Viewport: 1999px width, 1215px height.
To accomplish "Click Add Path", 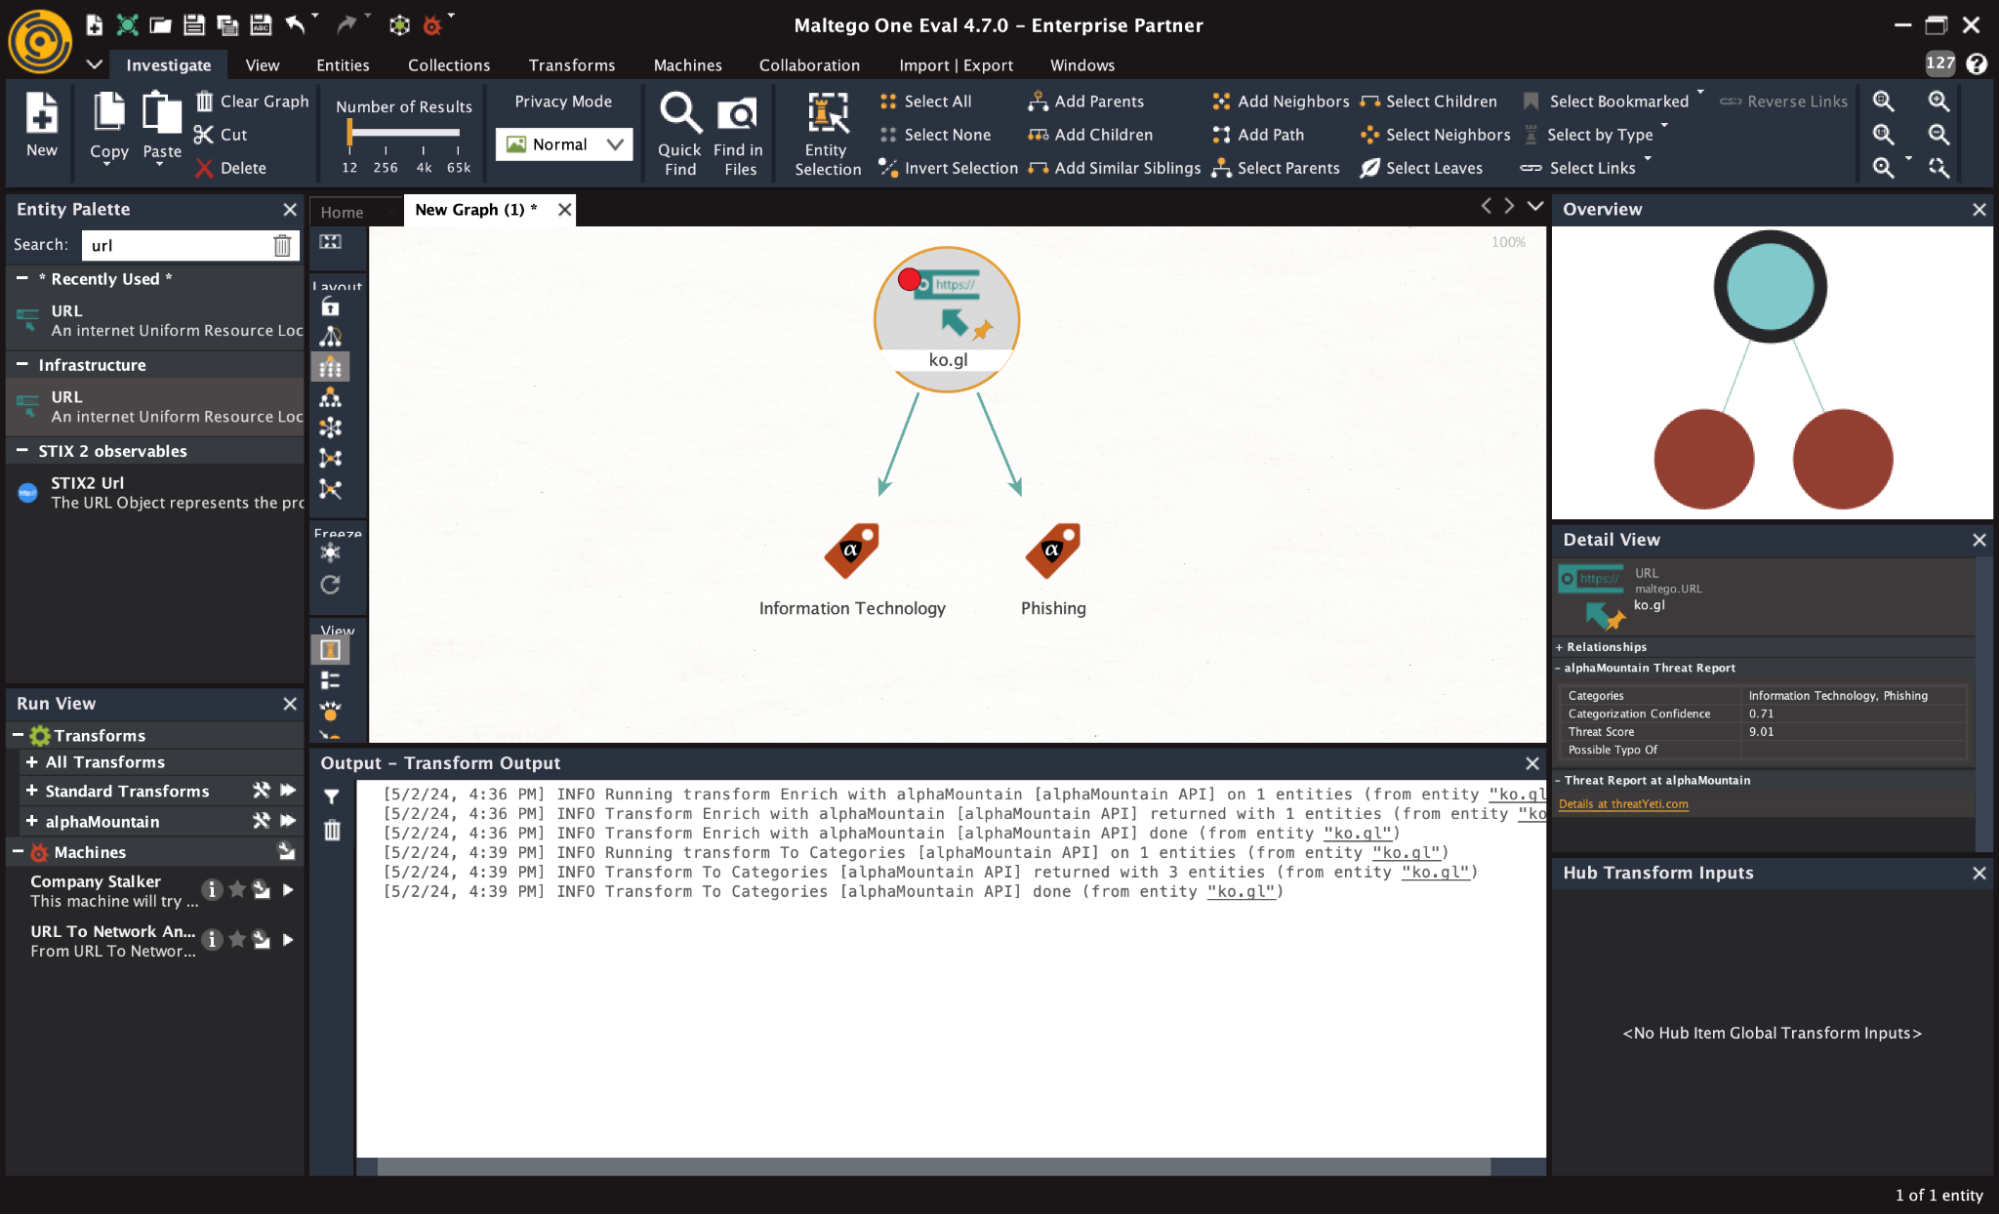I will click(1258, 134).
